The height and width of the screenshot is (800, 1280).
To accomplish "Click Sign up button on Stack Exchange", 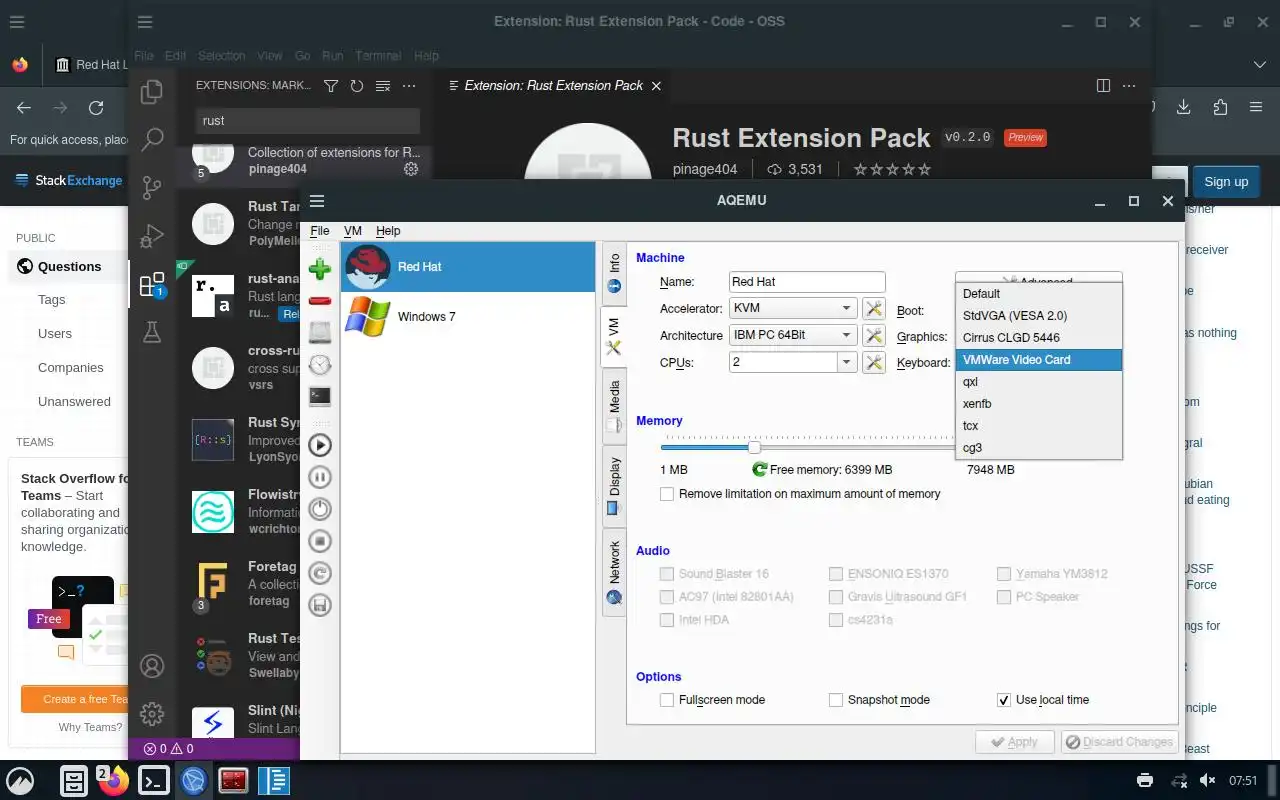I will pos(1226,182).
